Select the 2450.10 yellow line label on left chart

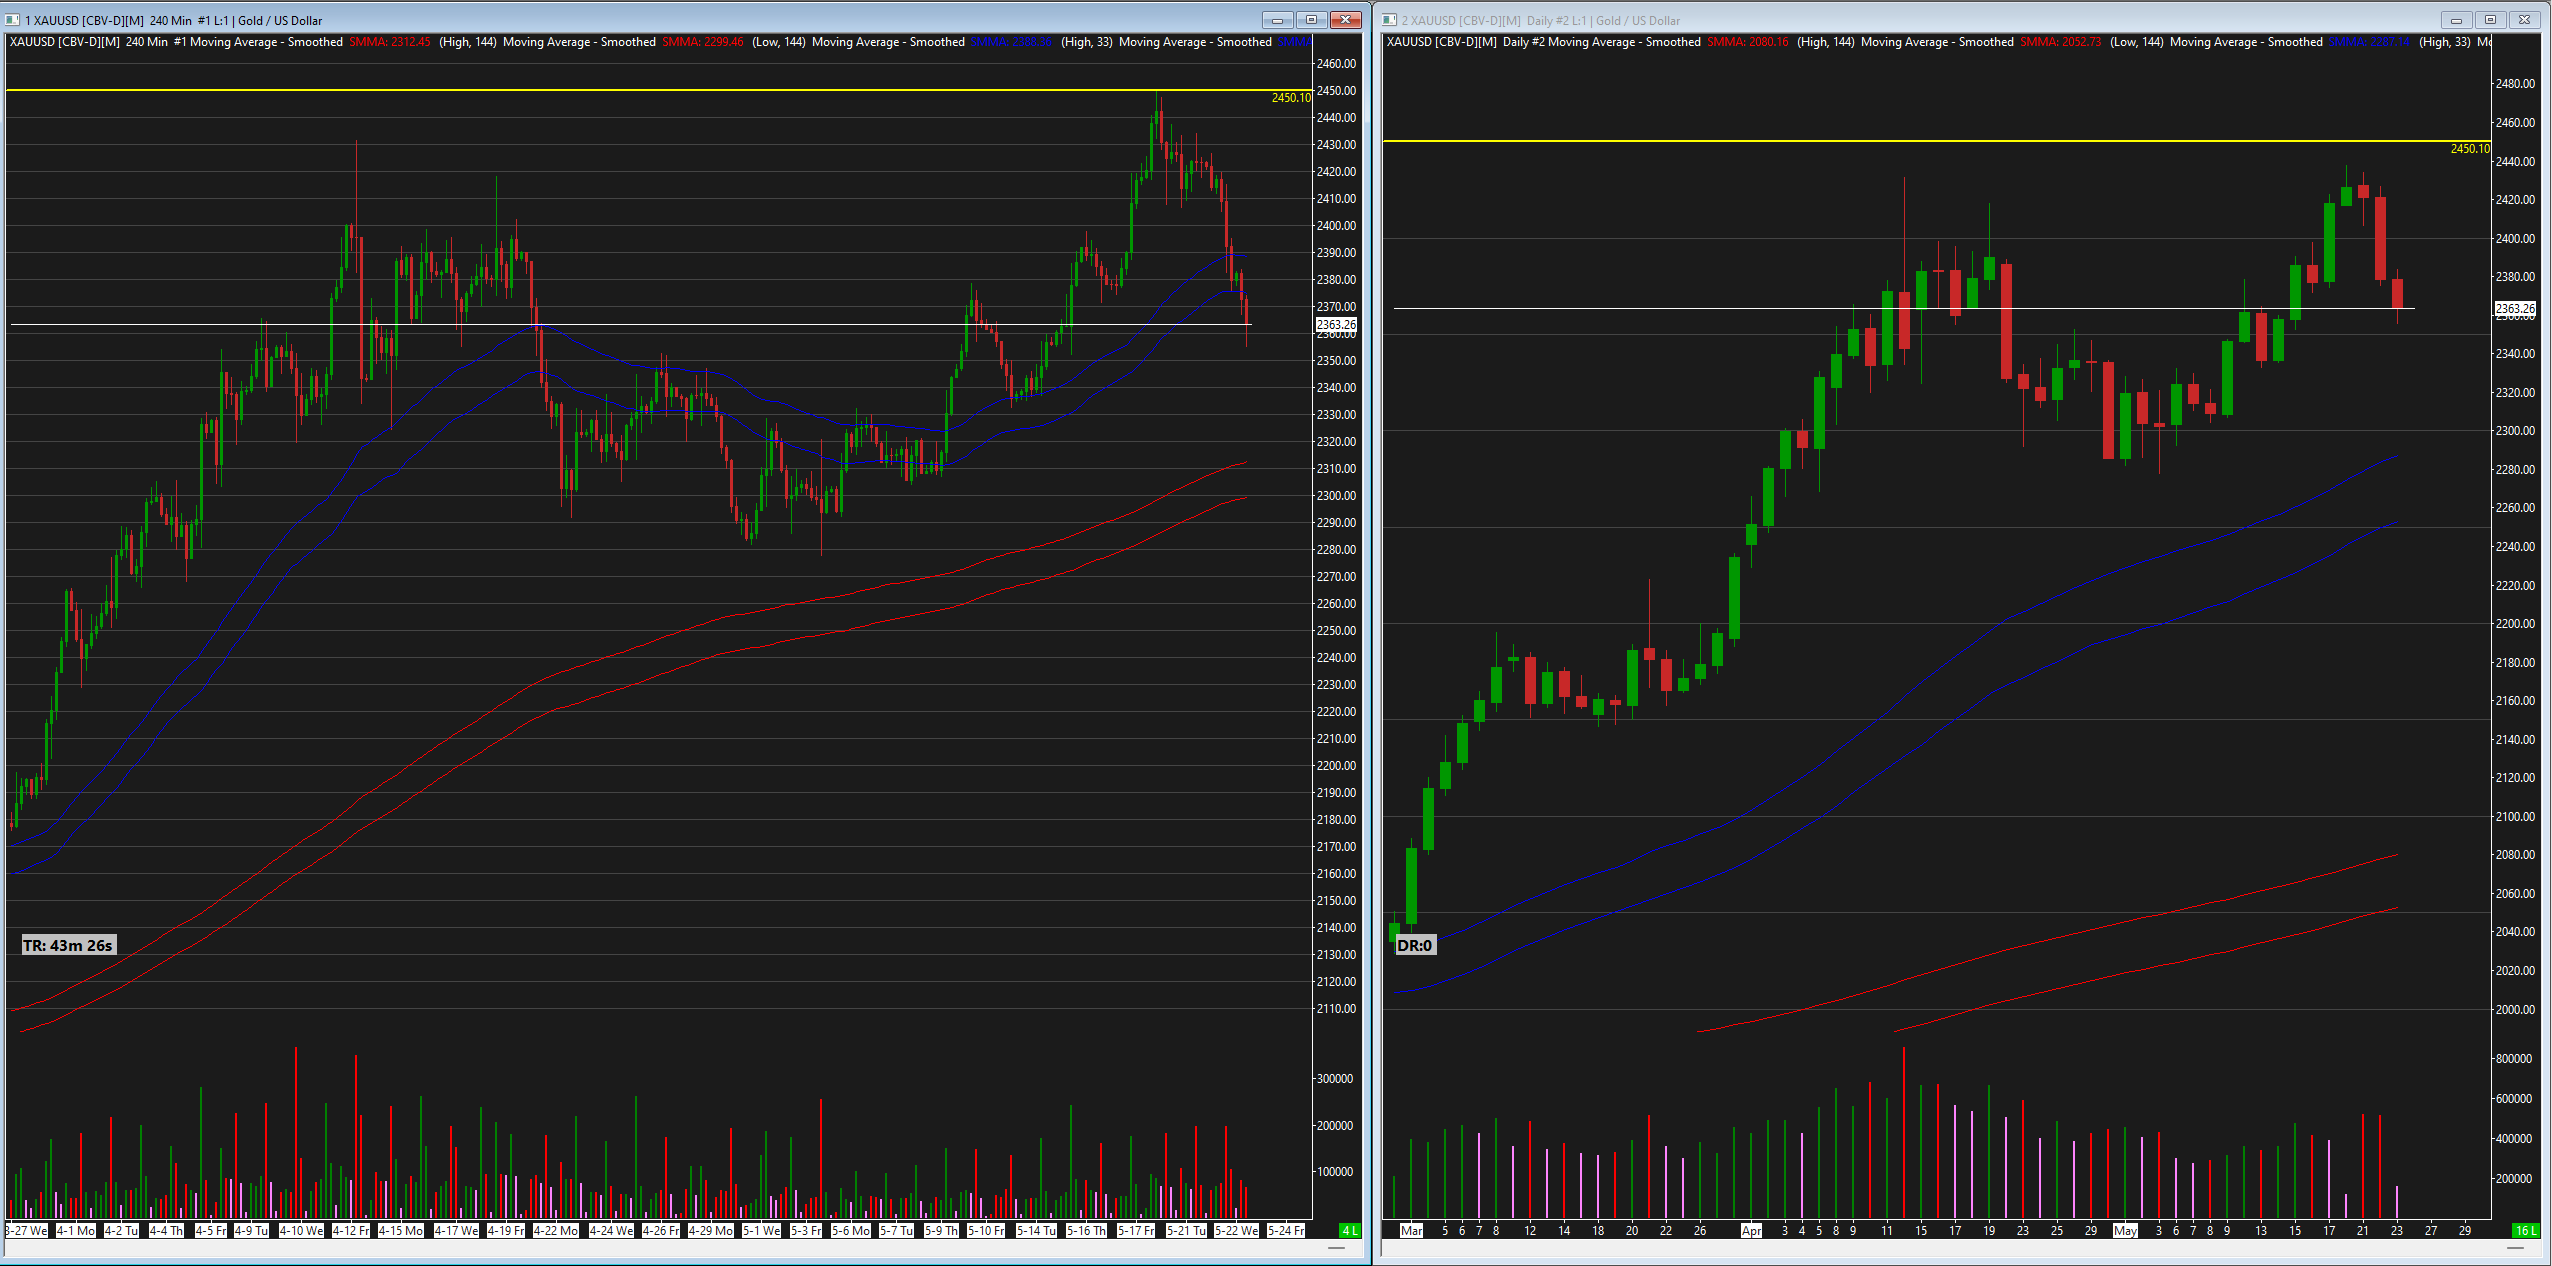click(x=1290, y=98)
